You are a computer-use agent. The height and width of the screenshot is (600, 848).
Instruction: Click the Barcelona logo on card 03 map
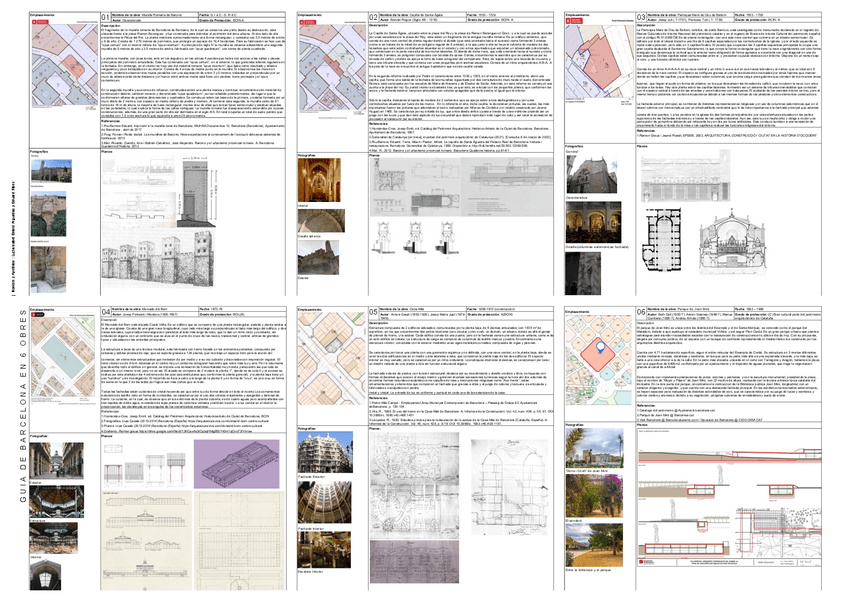click(x=574, y=21)
